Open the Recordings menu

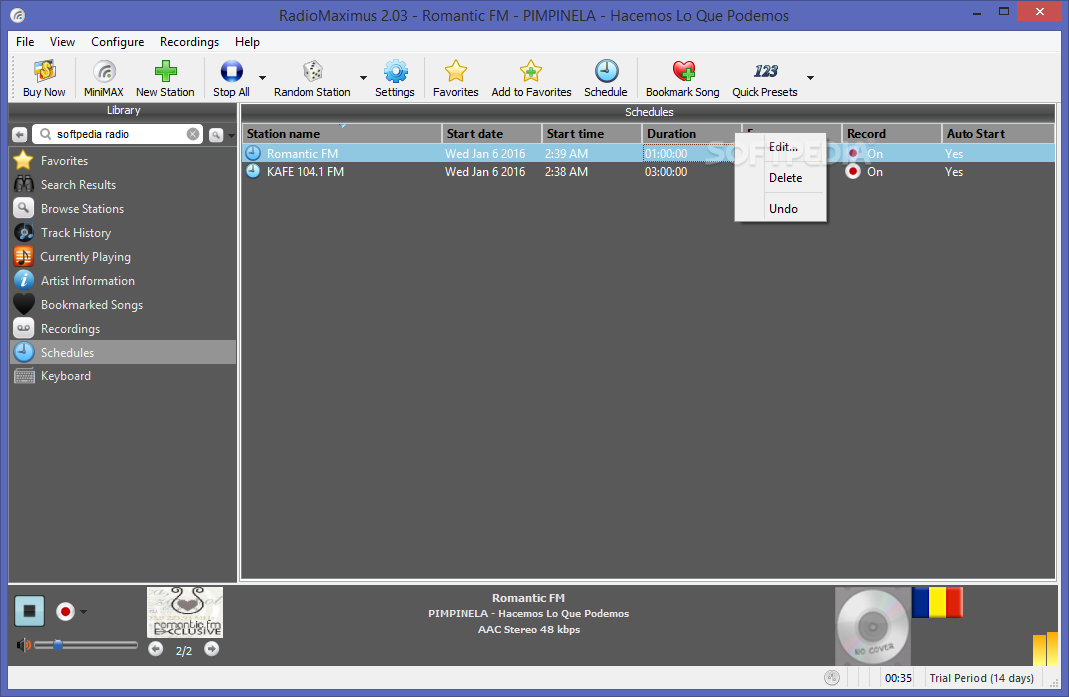pyautogui.click(x=190, y=42)
